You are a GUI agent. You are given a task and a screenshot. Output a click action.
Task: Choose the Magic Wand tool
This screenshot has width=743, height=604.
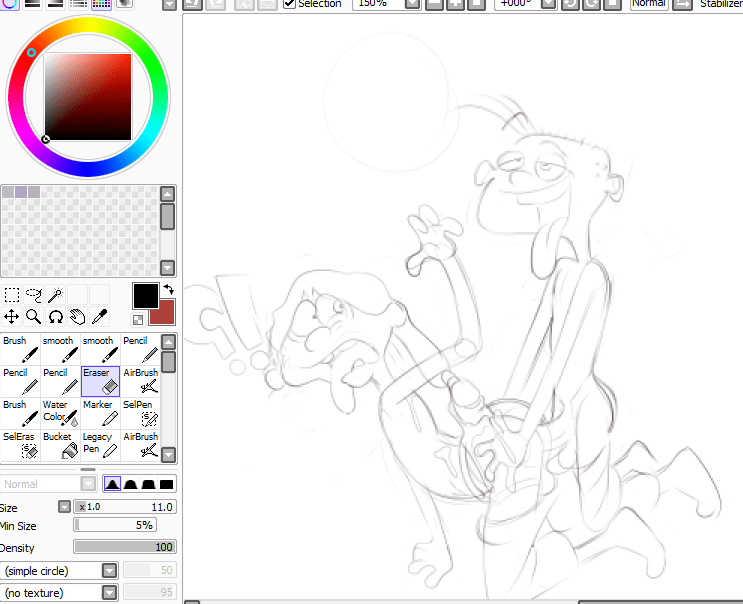point(56,295)
